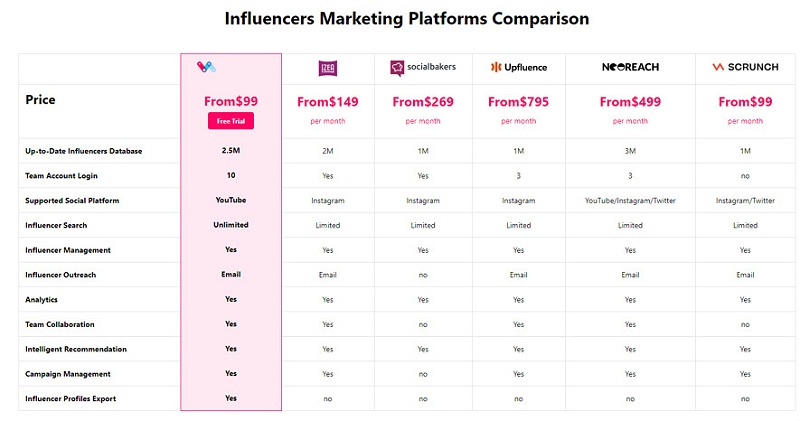
Task: Click the YouTube/Instagram/Twitter cell under NeoReach
Action: pos(630,201)
